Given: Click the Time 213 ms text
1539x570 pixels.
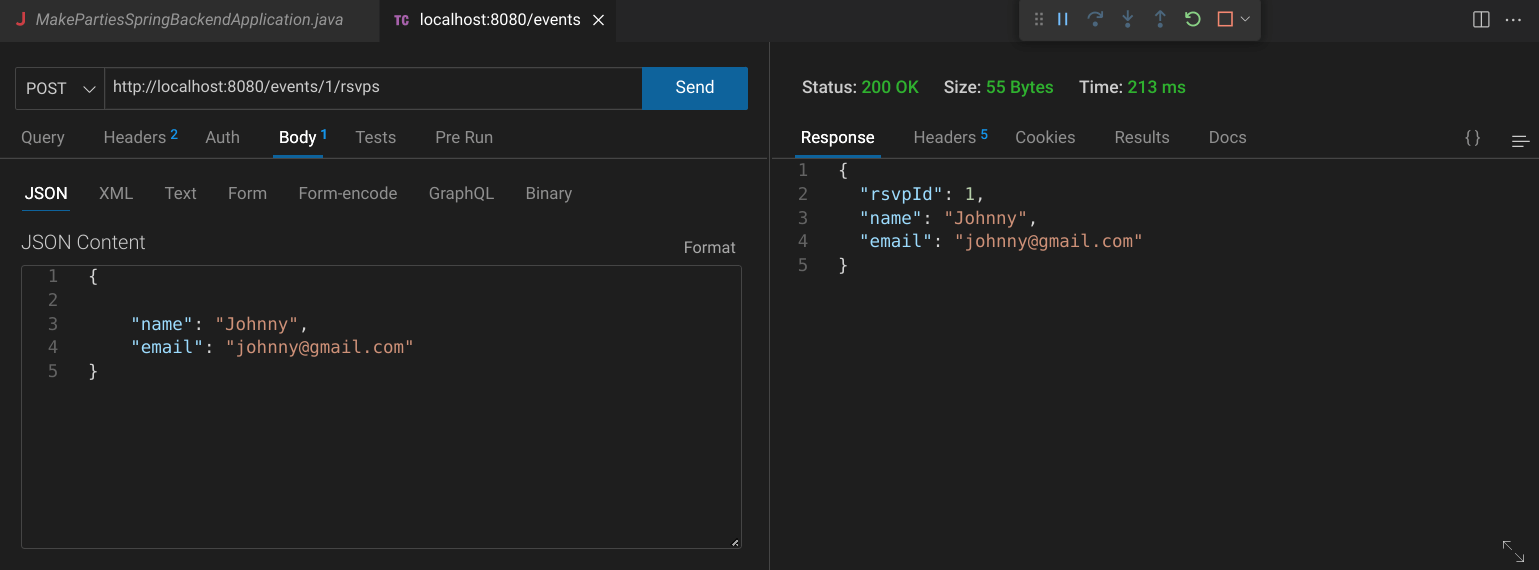Looking at the screenshot, I should (1132, 87).
